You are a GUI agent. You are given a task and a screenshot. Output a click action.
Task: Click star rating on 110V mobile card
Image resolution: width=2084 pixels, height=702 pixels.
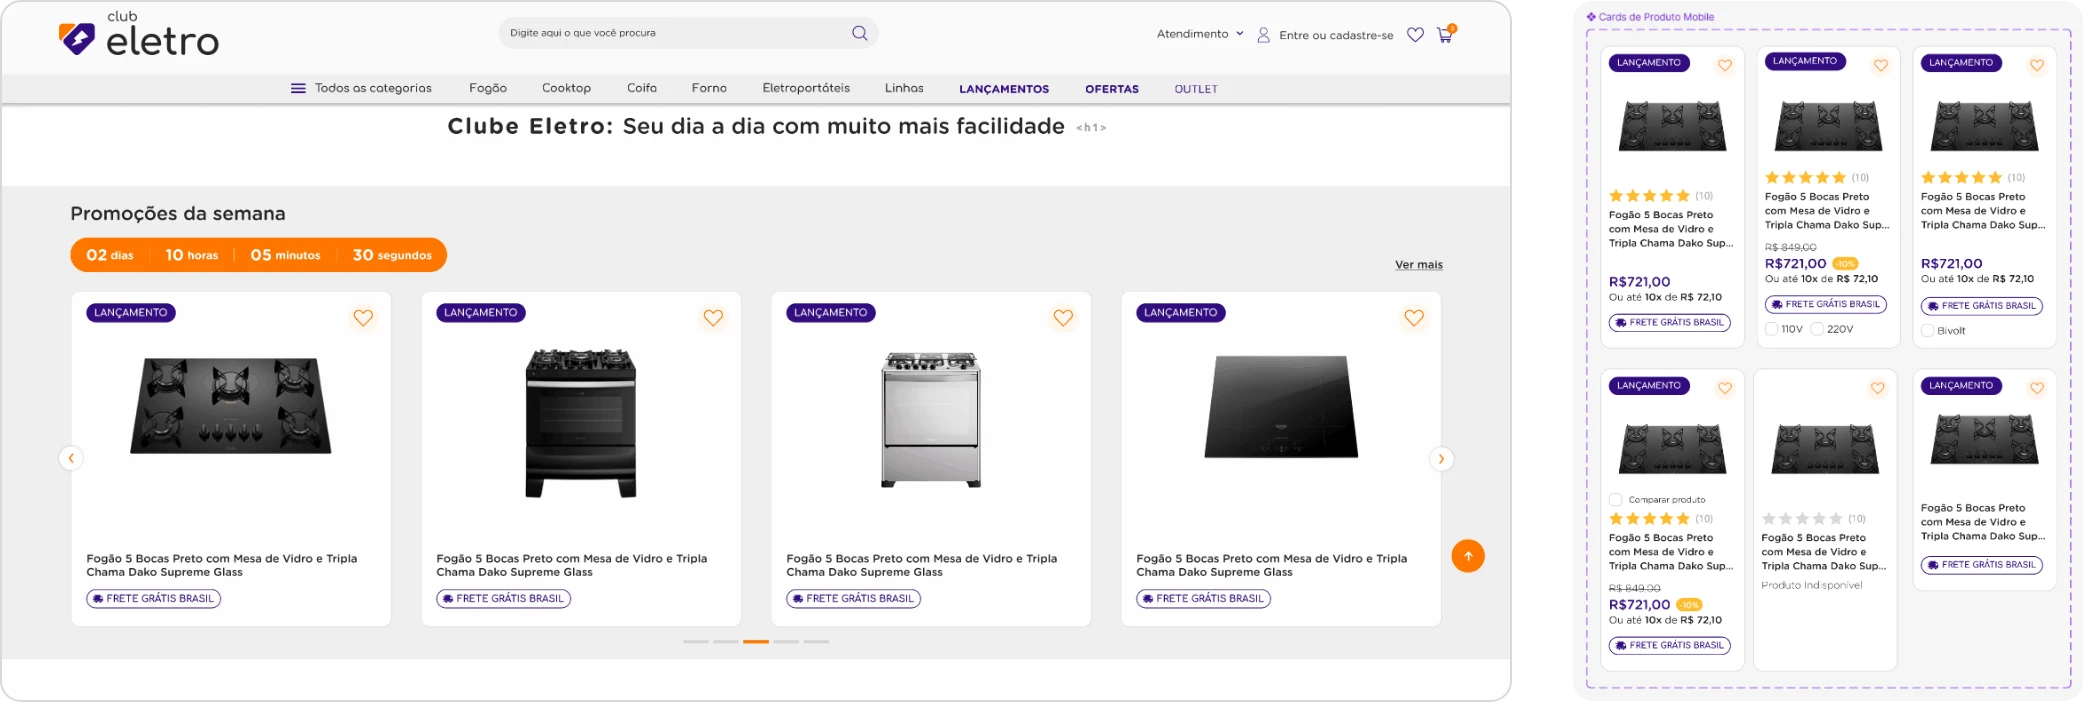pos(1806,178)
